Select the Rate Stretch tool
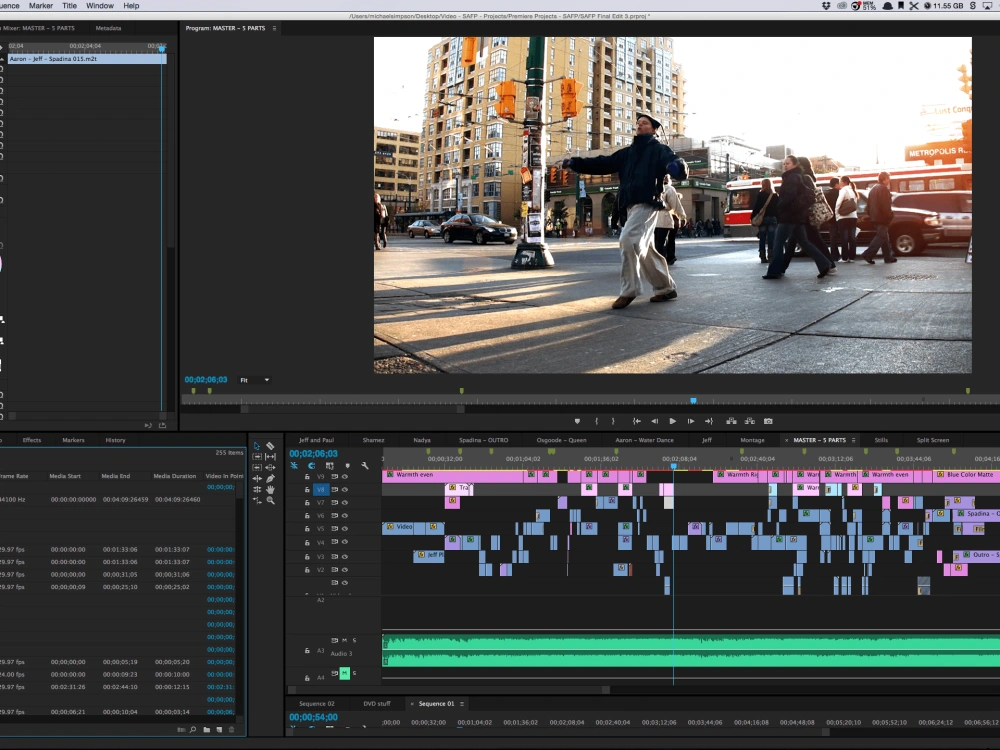Viewport: 1000px width, 750px height. pyautogui.click(x=257, y=501)
